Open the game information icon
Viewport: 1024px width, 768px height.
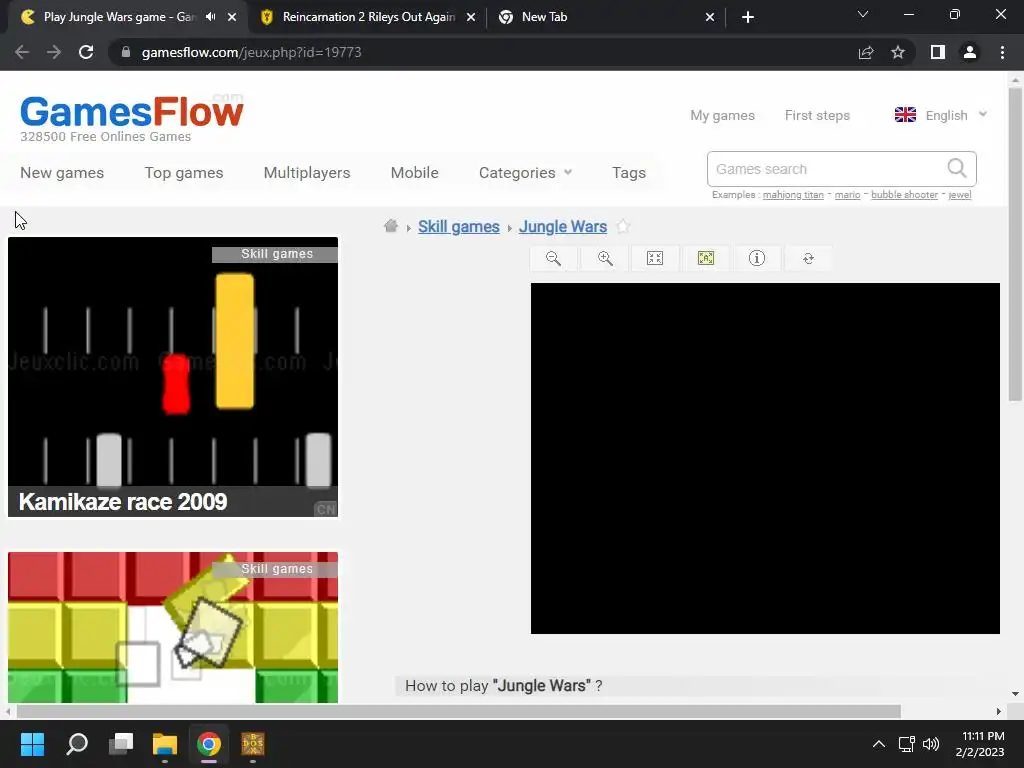pyautogui.click(x=757, y=259)
